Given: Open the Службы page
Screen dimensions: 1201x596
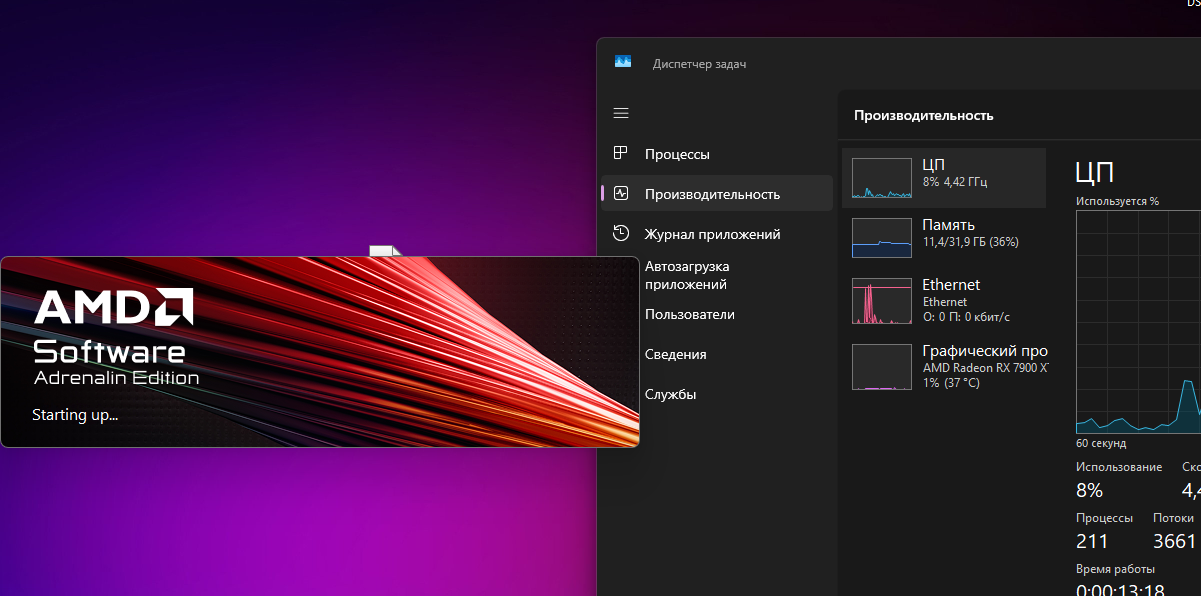Looking at the screenshot, I should pyautogui.click(x=670, y=394).
